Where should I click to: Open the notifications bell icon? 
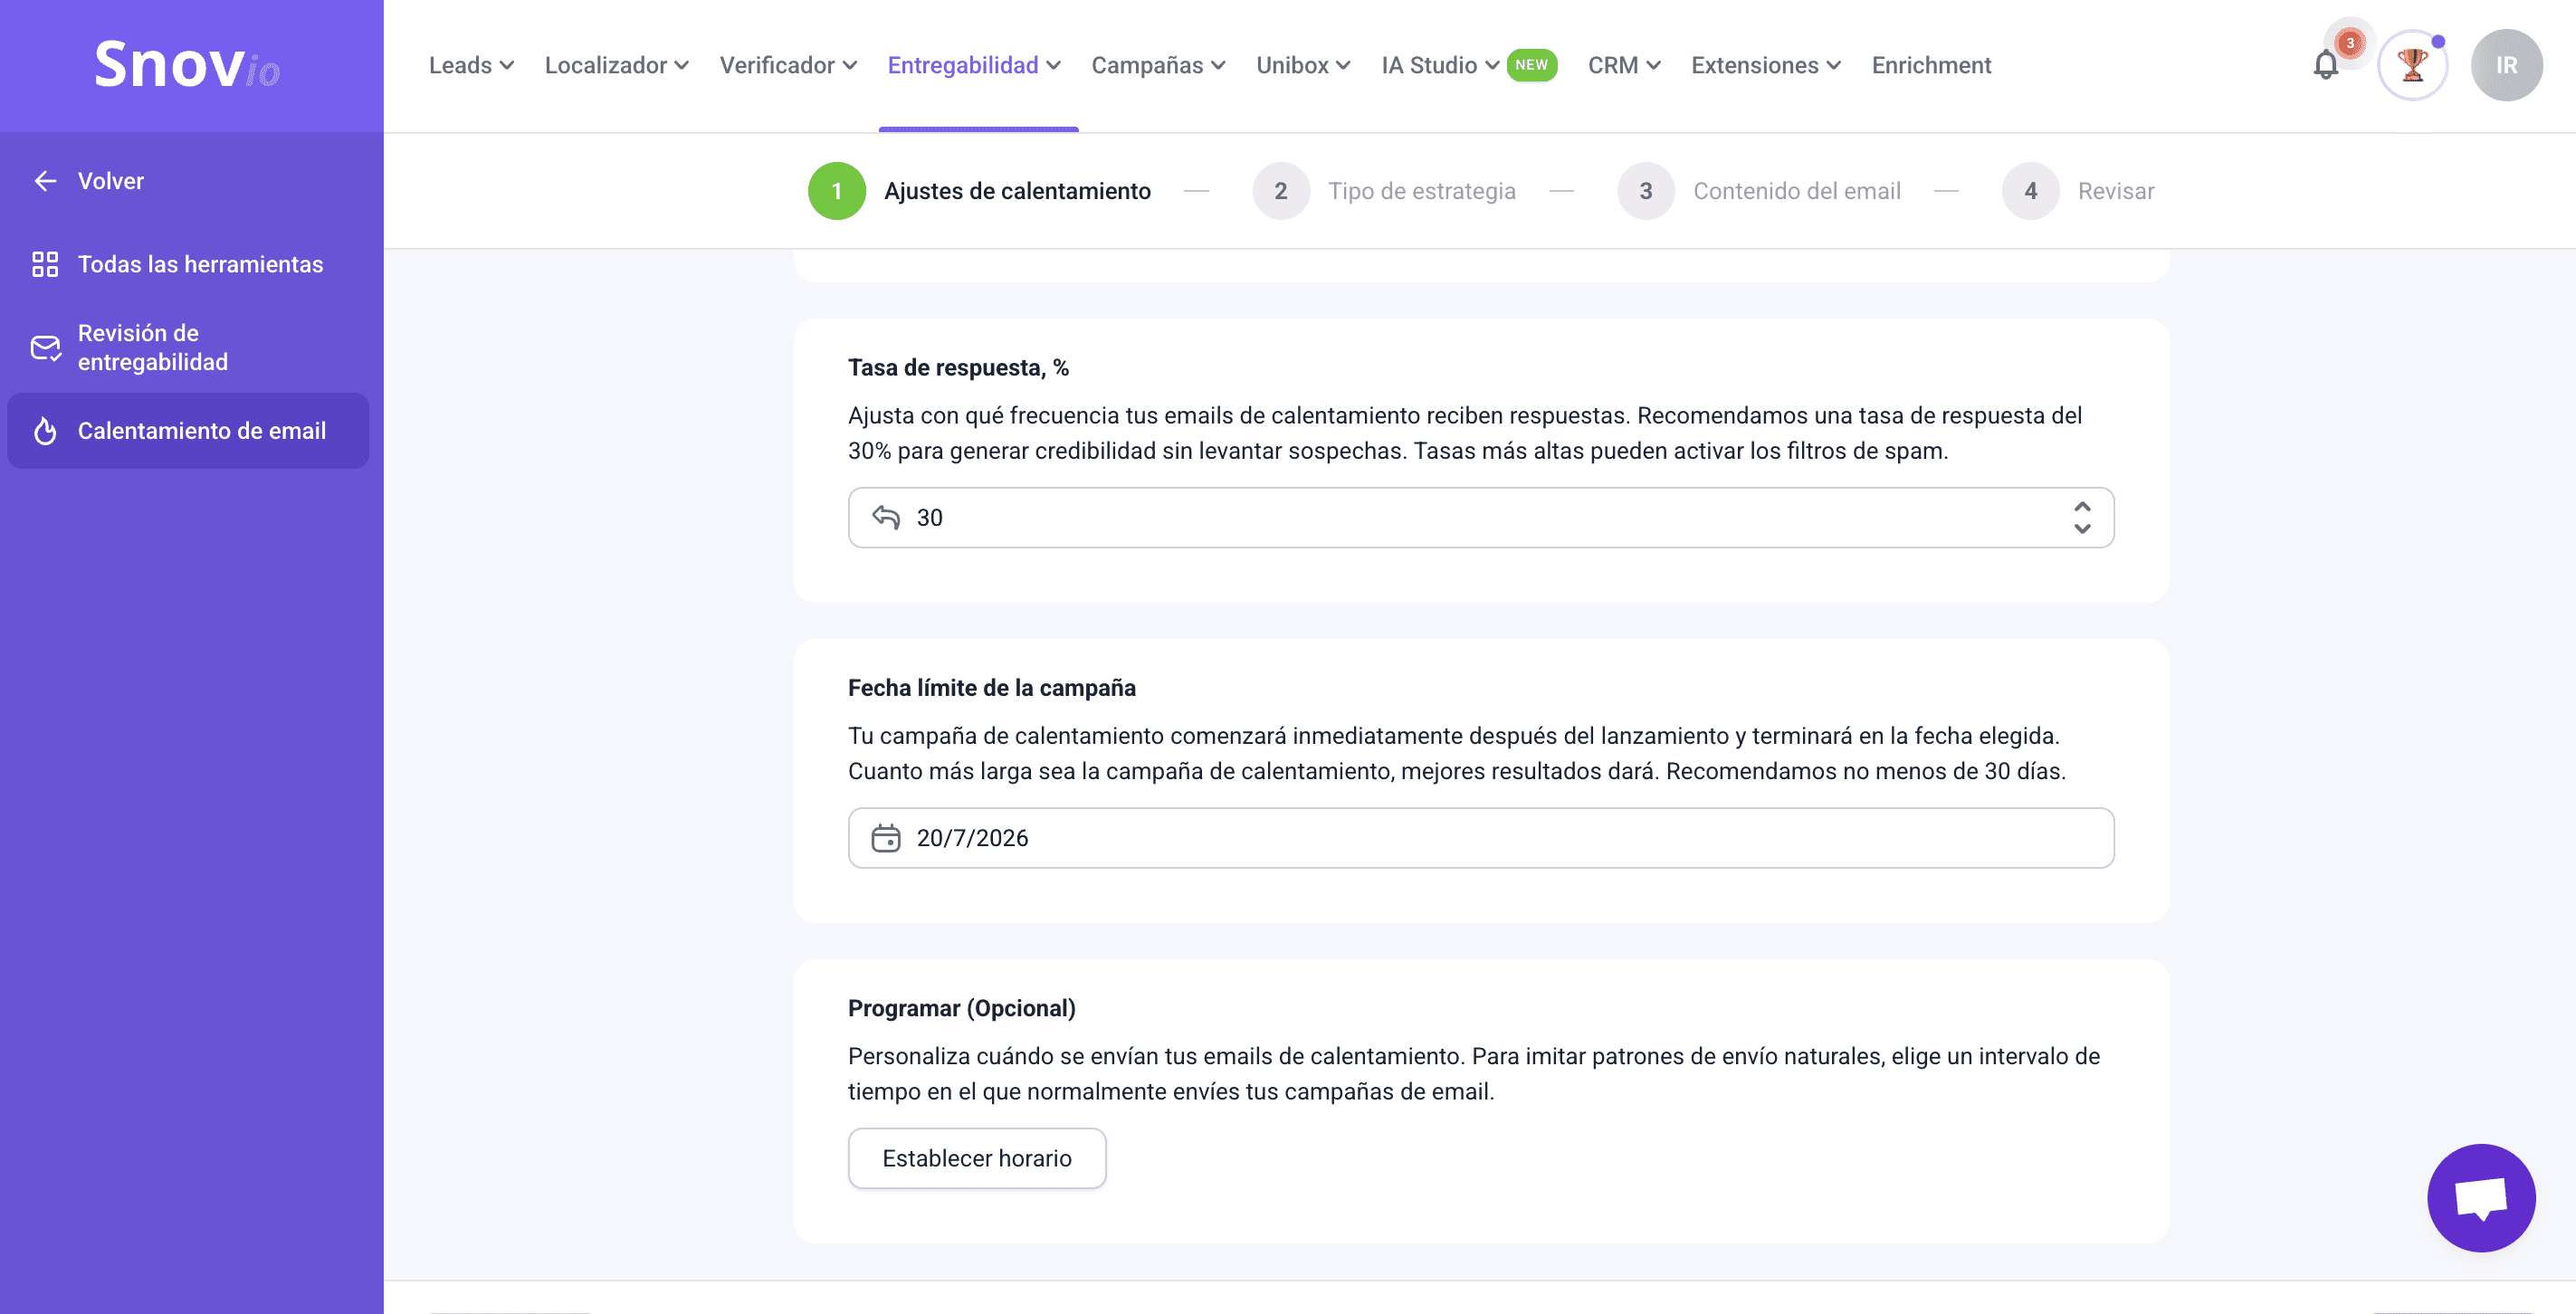point(2325,64)
